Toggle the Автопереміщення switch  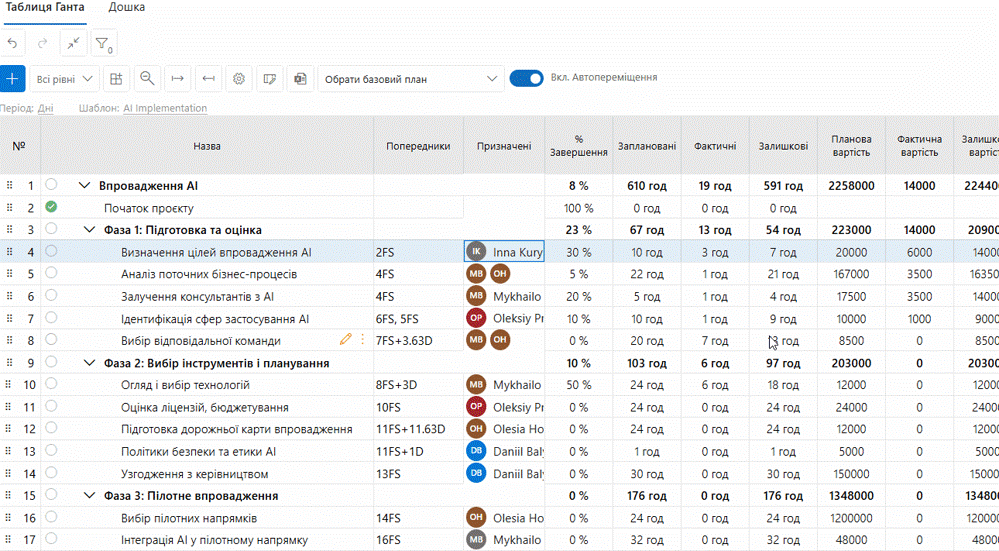(x=526, y=78)
